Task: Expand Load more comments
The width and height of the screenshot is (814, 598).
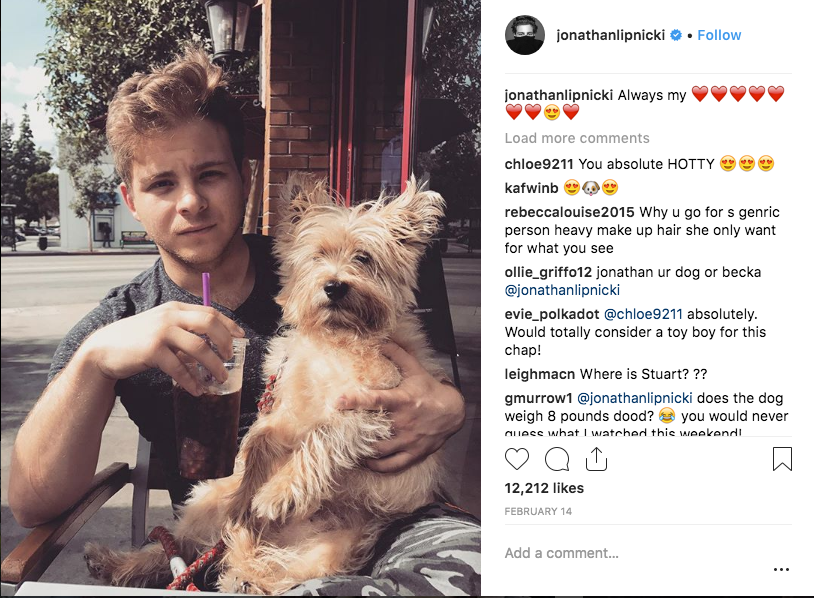Action: (x=577, y=138)
